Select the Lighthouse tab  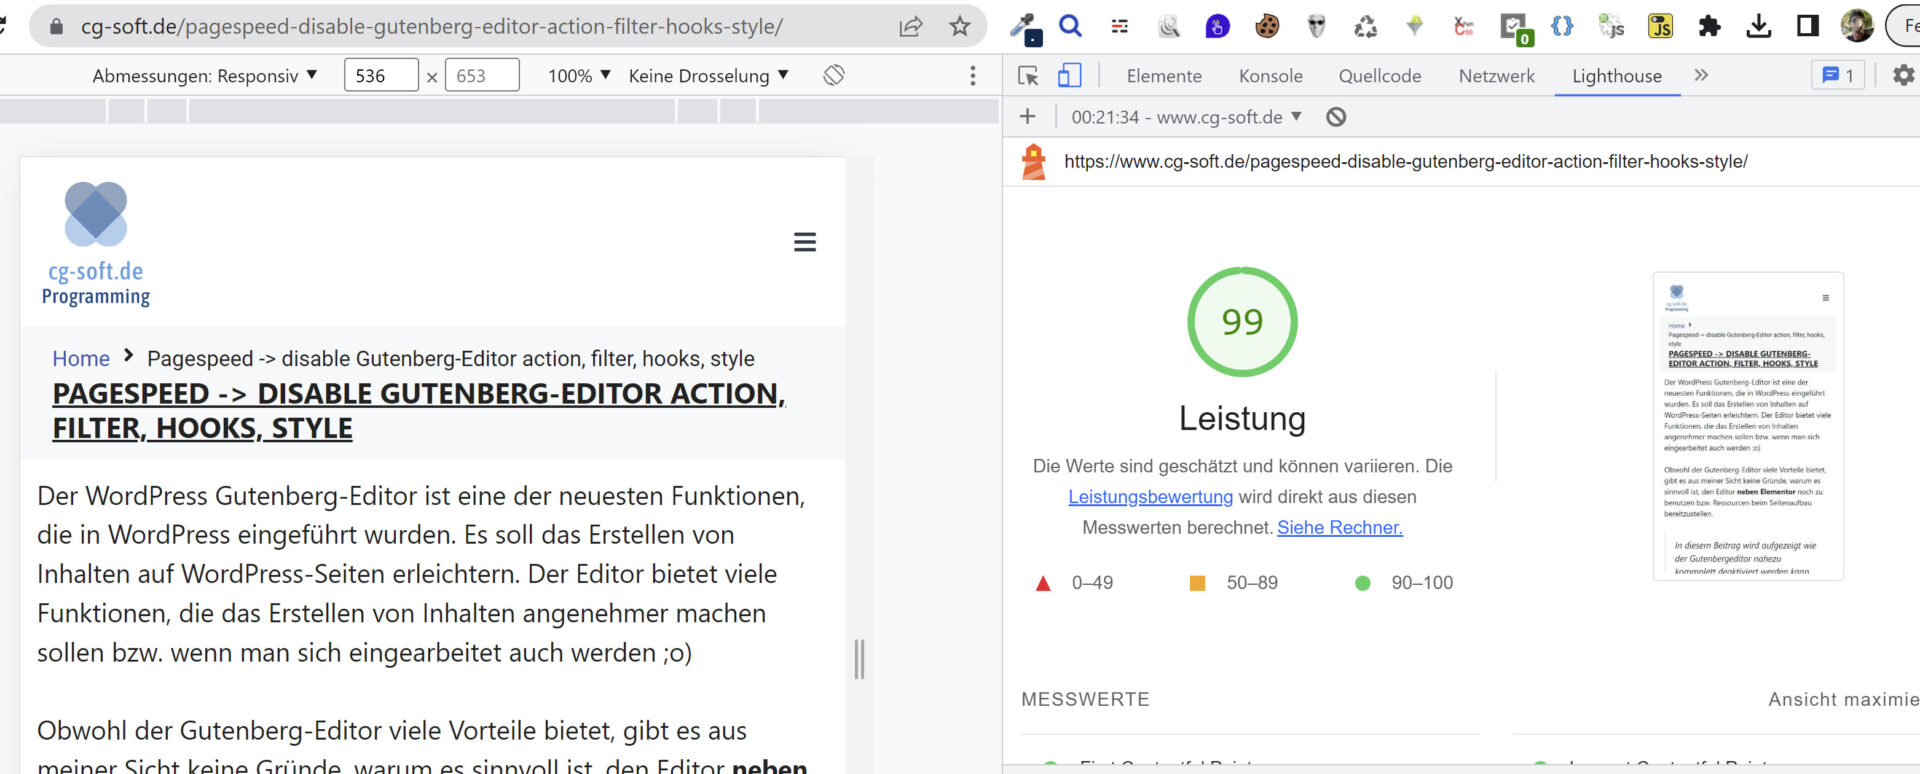[1616, 76]
